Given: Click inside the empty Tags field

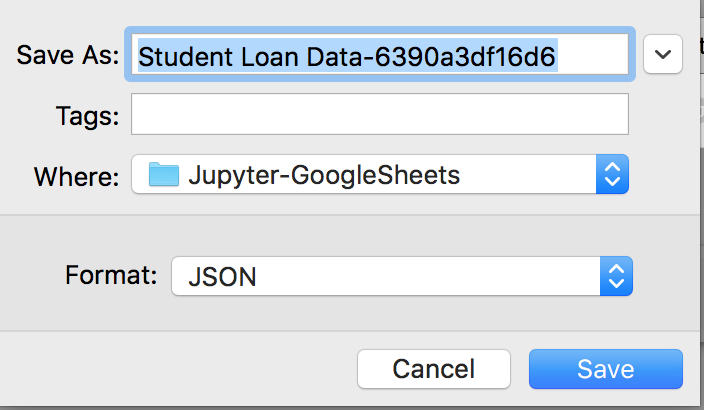Looking at the screenshot, I should (380, 114).
